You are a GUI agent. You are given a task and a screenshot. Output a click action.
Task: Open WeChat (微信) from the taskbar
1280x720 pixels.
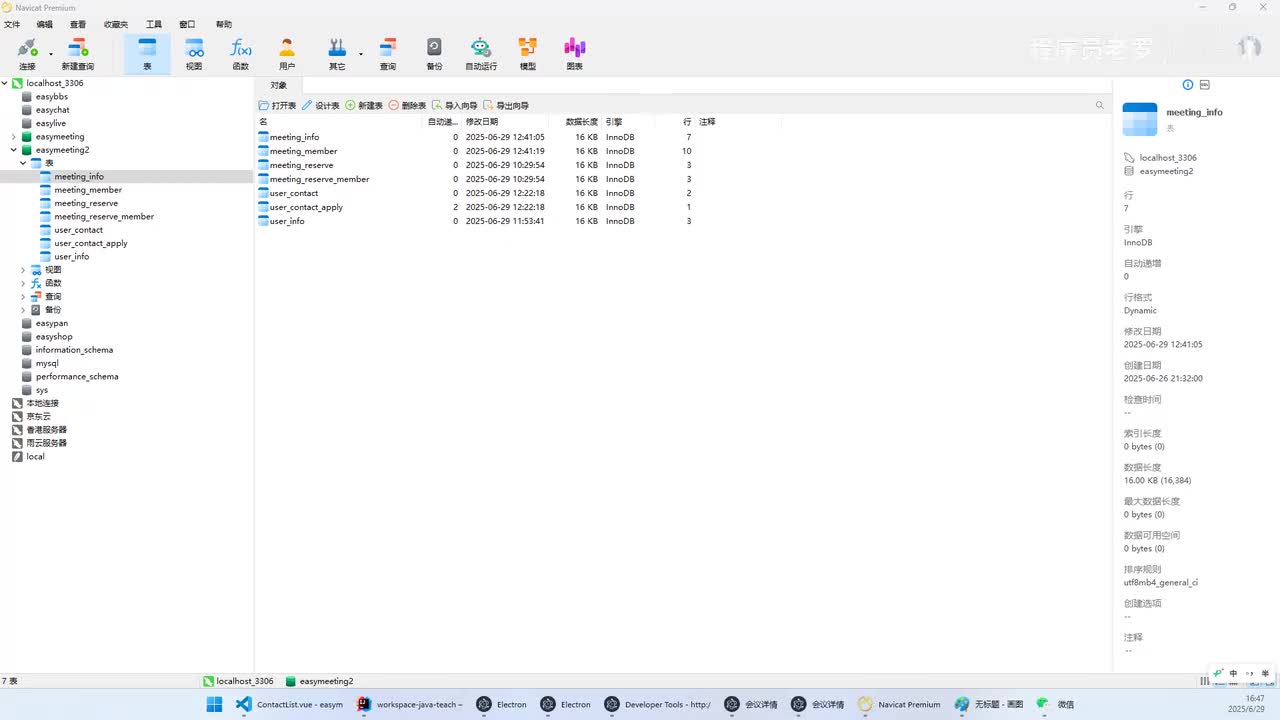(1055, 704)
